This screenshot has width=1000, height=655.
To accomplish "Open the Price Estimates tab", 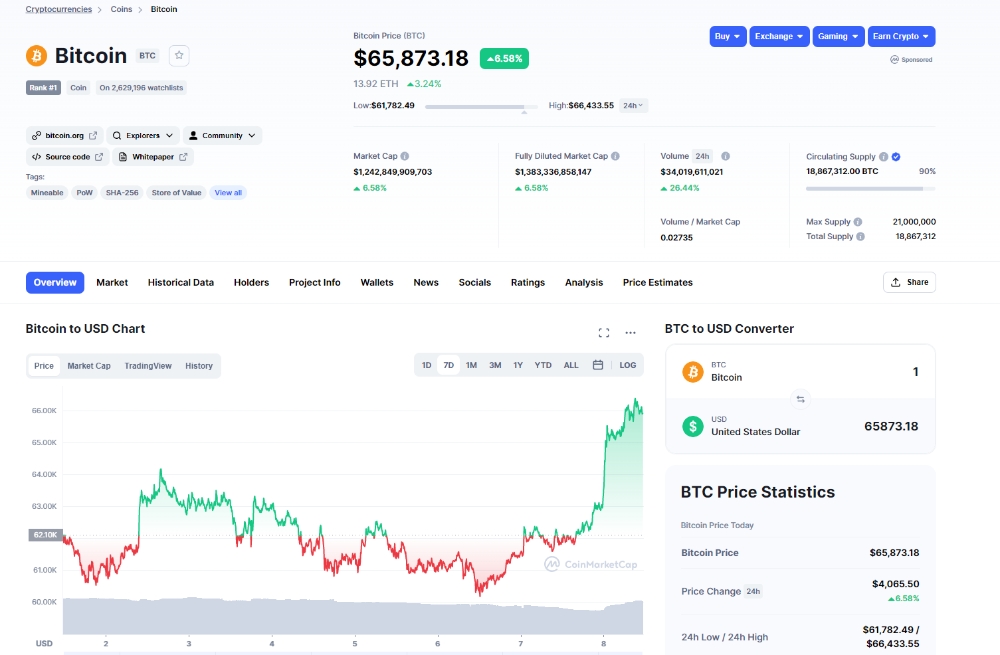I will coord(658,283).
